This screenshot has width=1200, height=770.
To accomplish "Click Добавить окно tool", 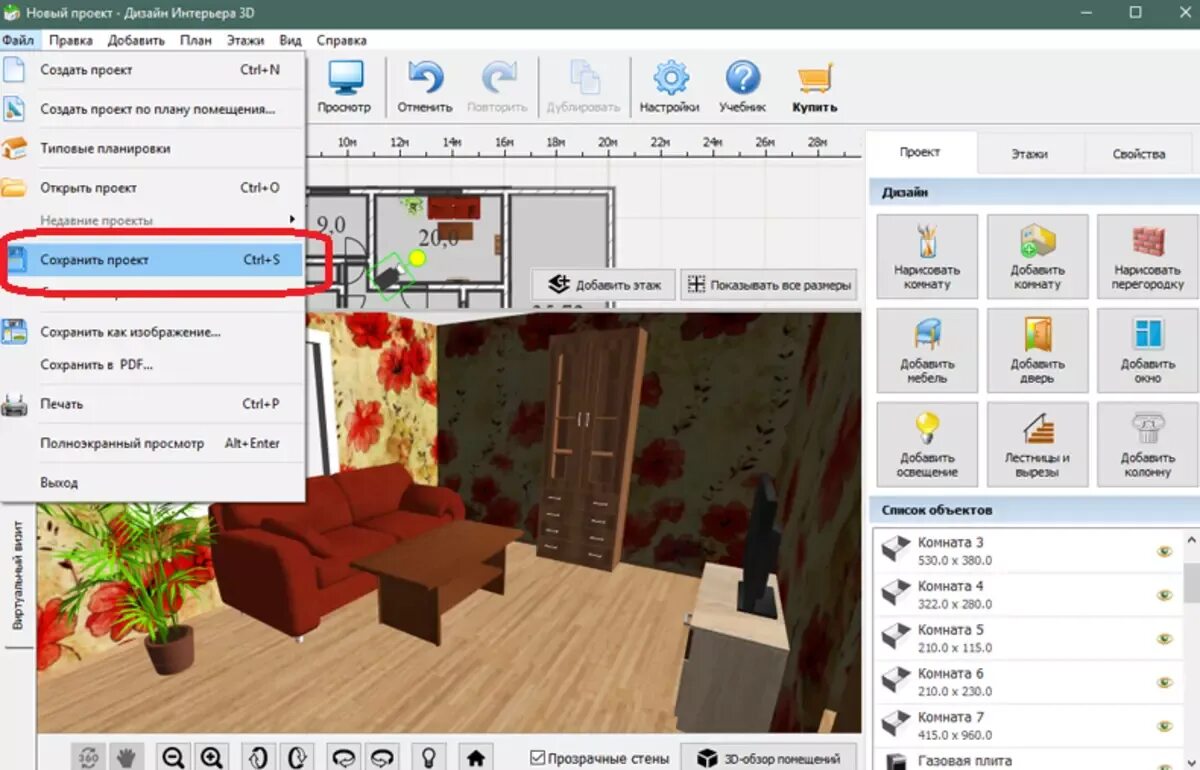I will click(x=1147, y=351).
